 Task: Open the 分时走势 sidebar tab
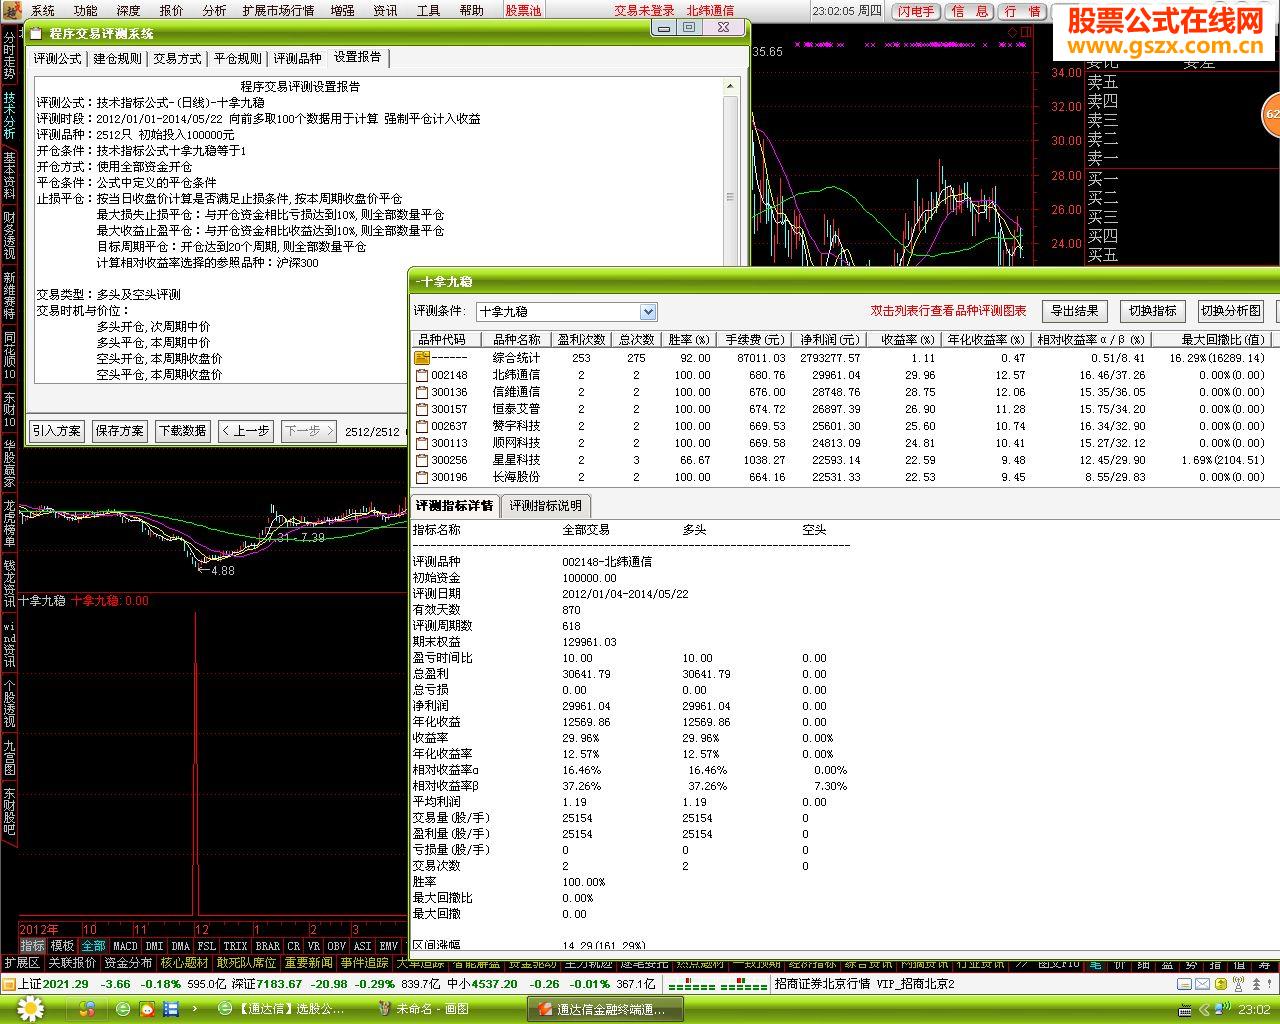[9, 54]
